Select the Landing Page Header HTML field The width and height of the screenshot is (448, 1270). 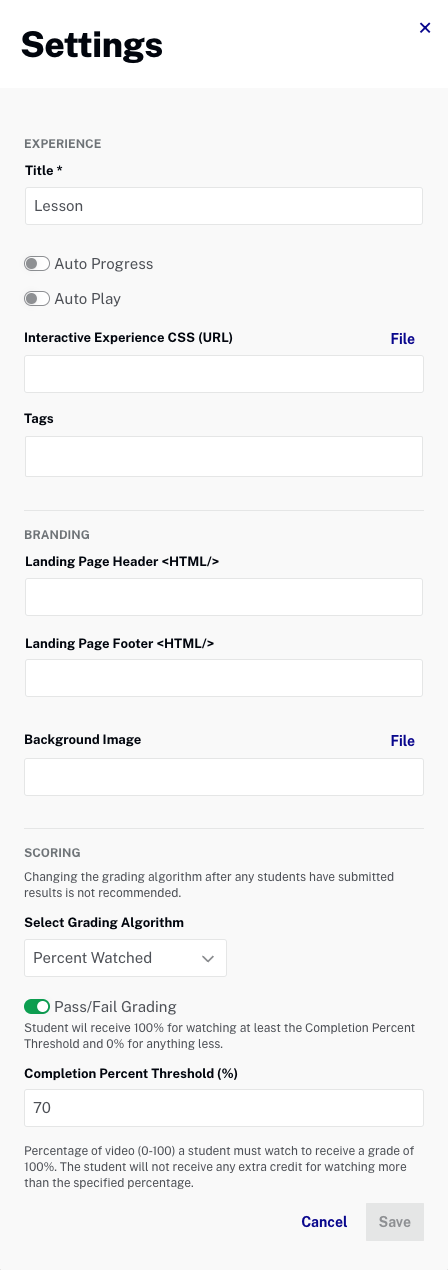tap(224, 597)
